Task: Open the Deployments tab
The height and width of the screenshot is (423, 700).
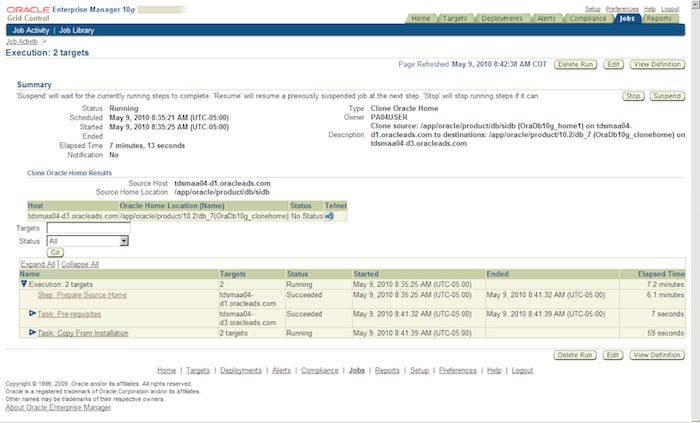Action: (x=502, y=18)
